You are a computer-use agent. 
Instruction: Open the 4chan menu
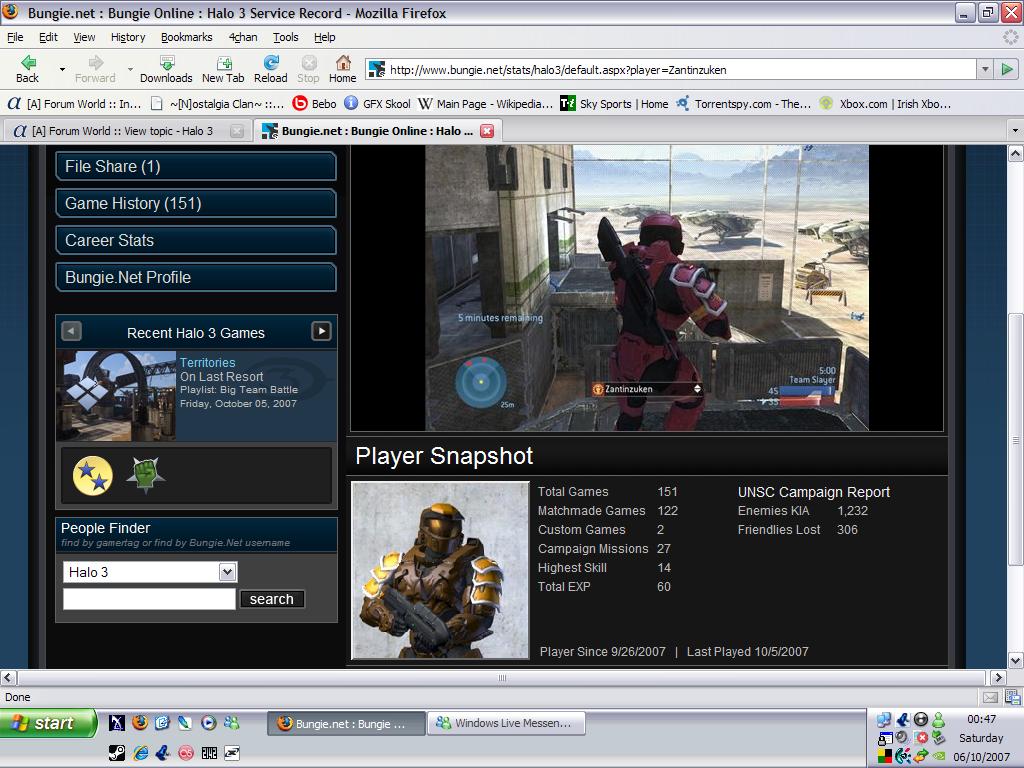coord(243,37)
